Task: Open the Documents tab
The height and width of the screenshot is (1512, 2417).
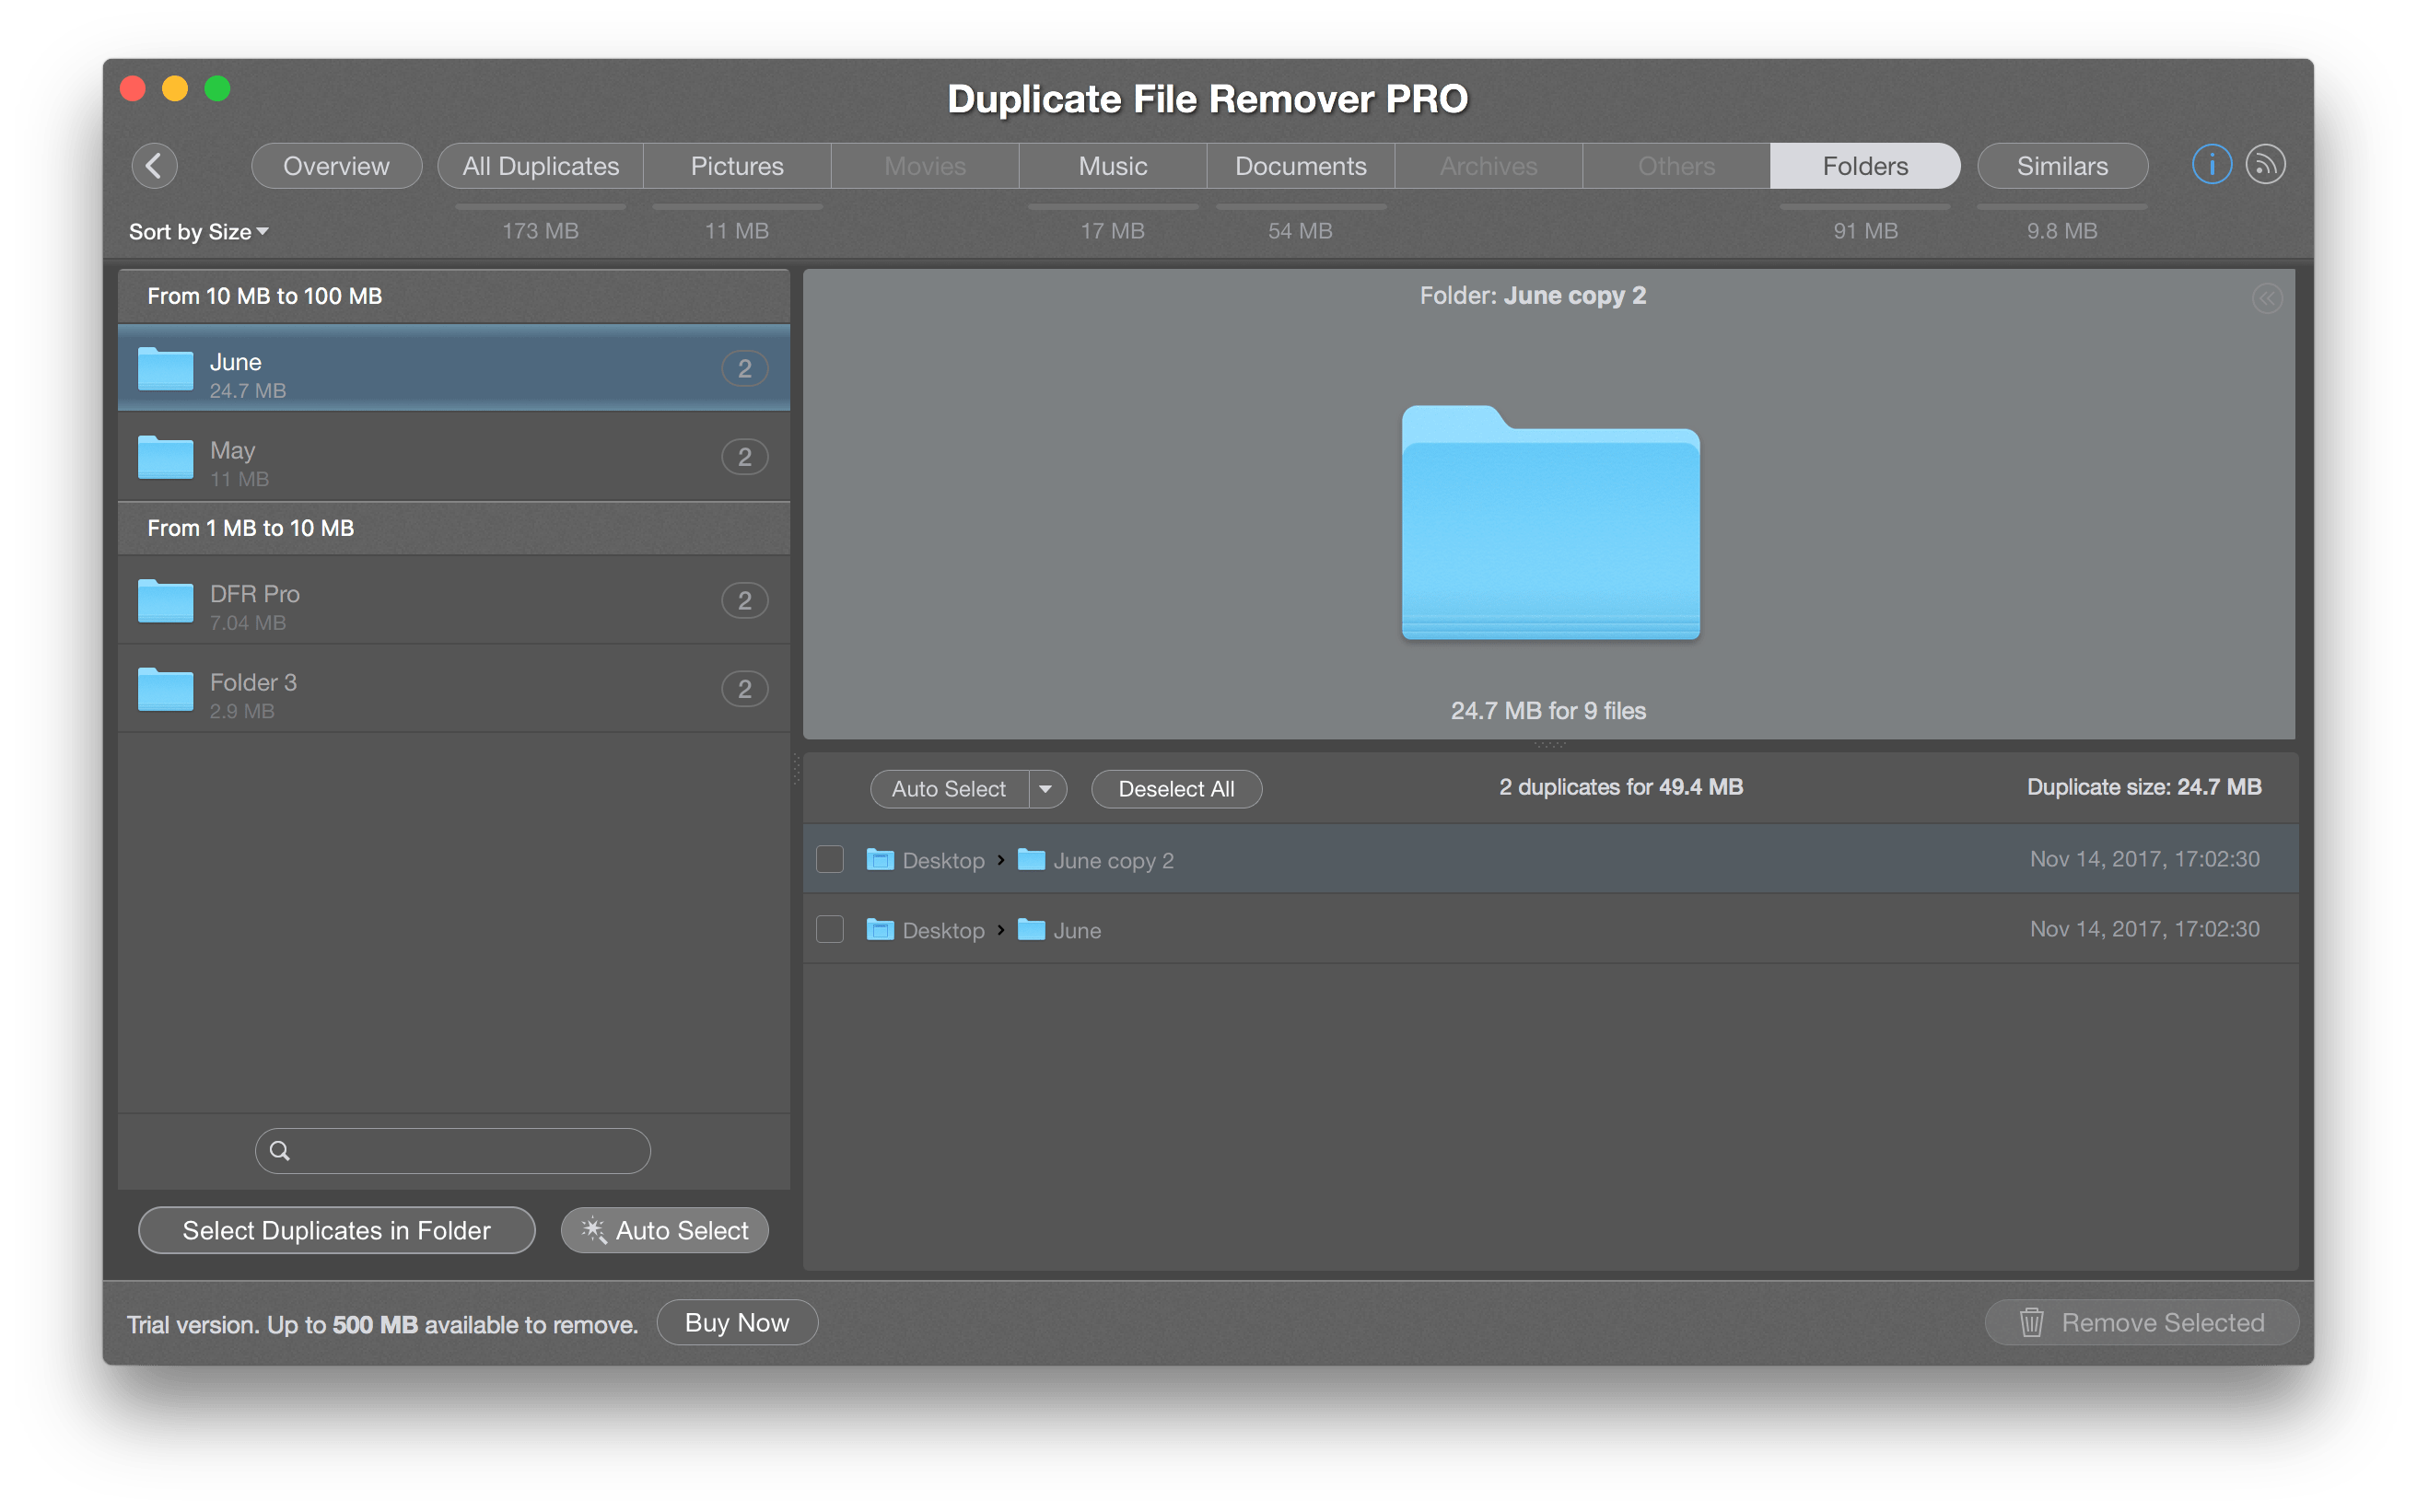Action: click(x=1300, y=166)
